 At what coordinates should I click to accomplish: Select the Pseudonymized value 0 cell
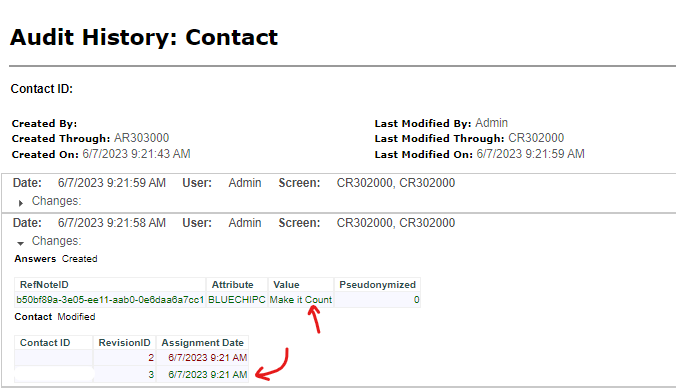coord(377,300)
